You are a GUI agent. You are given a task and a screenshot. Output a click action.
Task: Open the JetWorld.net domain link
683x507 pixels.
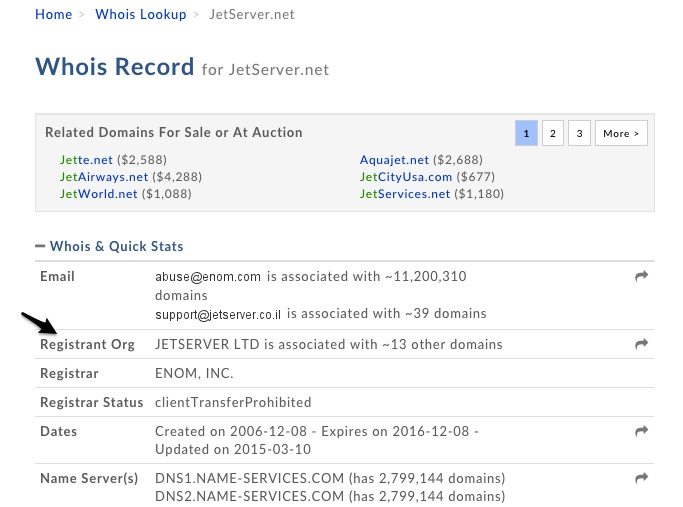(98, 194)
